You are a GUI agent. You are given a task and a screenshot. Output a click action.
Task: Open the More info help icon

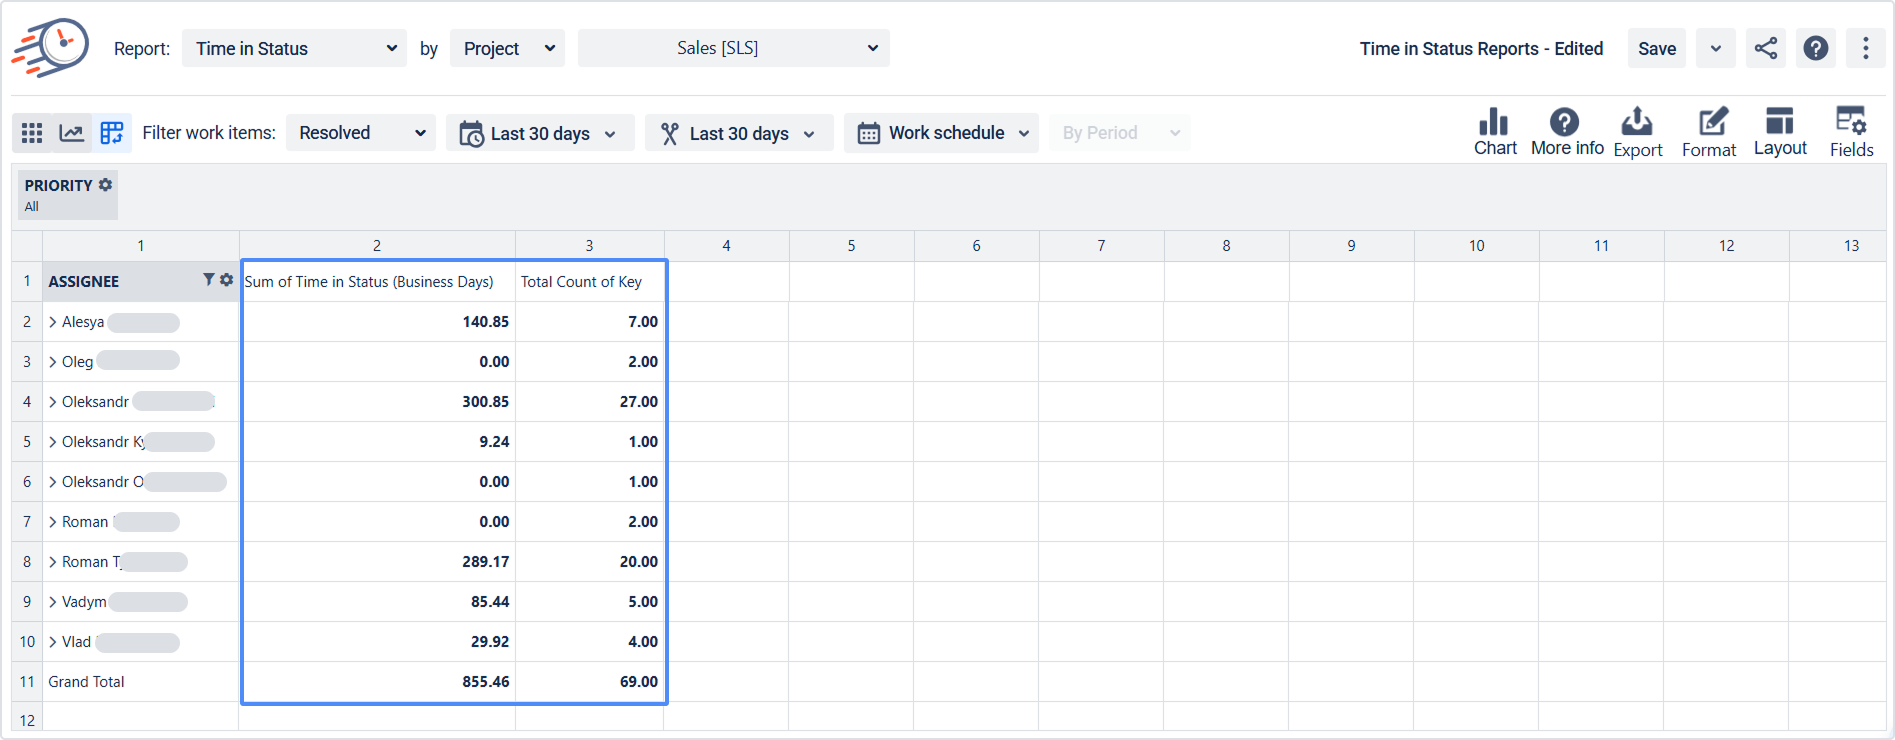[1566, 132]
